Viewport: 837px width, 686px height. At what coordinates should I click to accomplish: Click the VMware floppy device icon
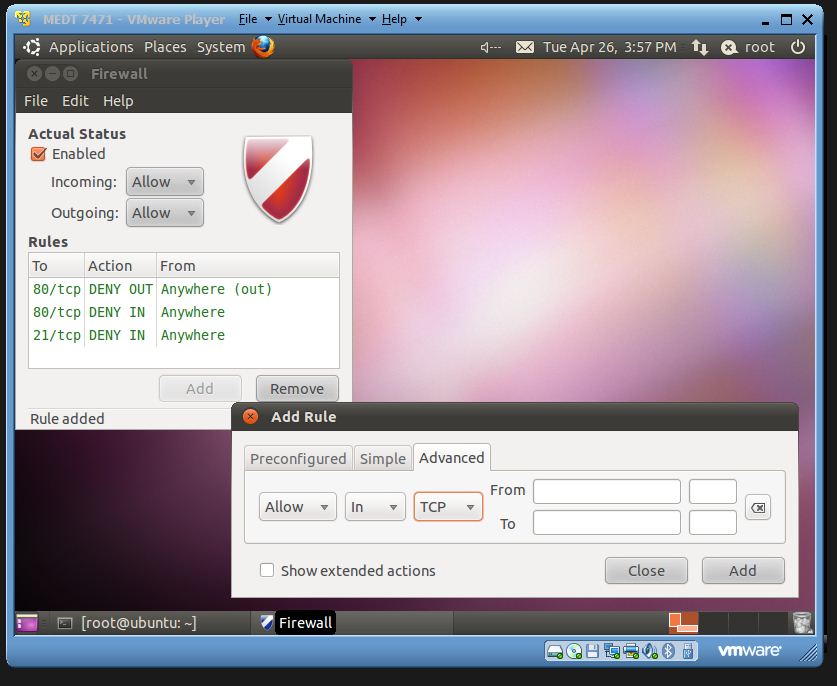coord(593,651)
